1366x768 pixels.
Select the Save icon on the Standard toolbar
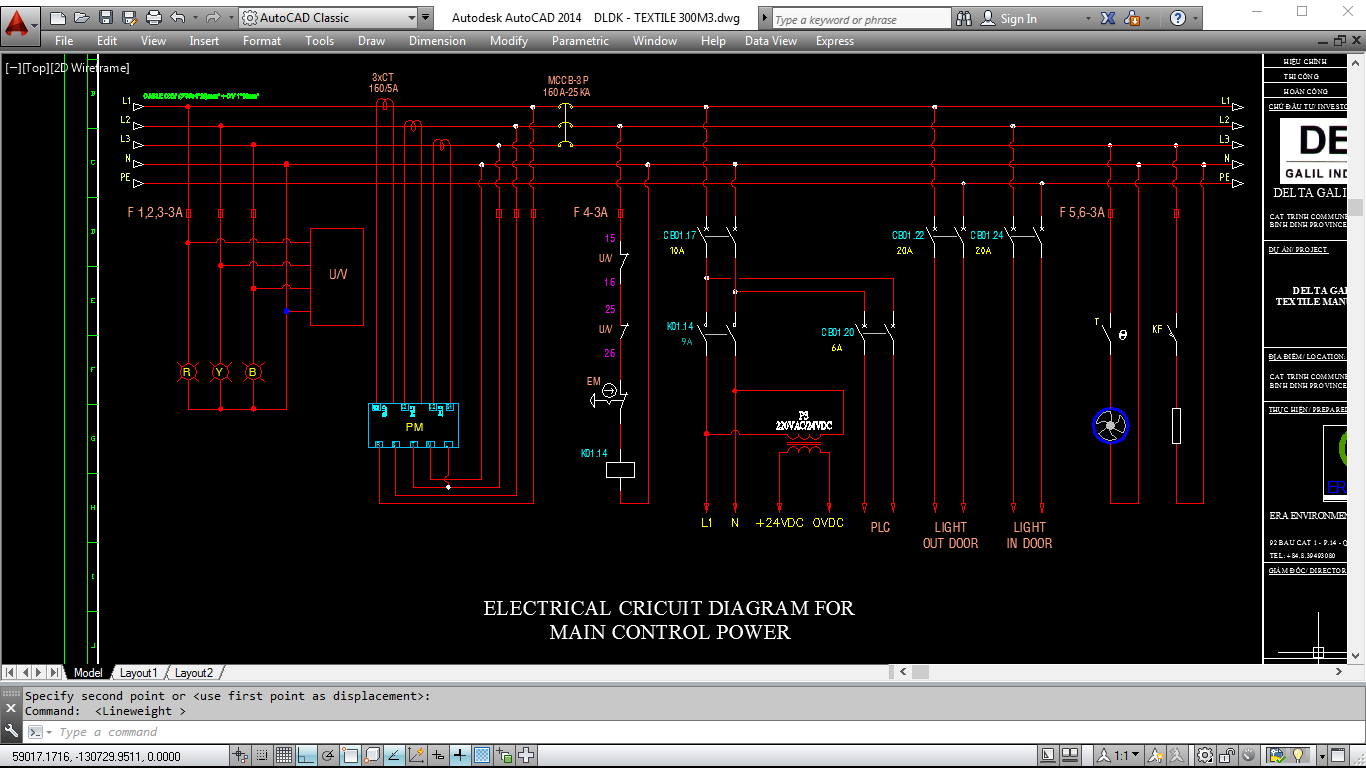point(105,17)
